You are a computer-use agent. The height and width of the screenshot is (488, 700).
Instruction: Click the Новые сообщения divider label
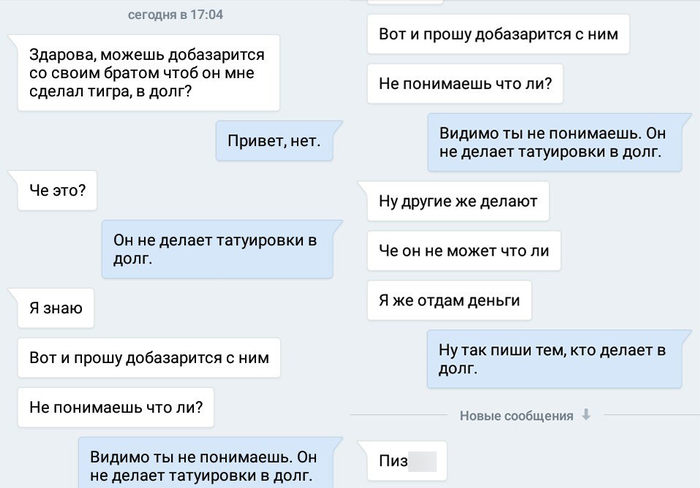click(x=516, y=416)
